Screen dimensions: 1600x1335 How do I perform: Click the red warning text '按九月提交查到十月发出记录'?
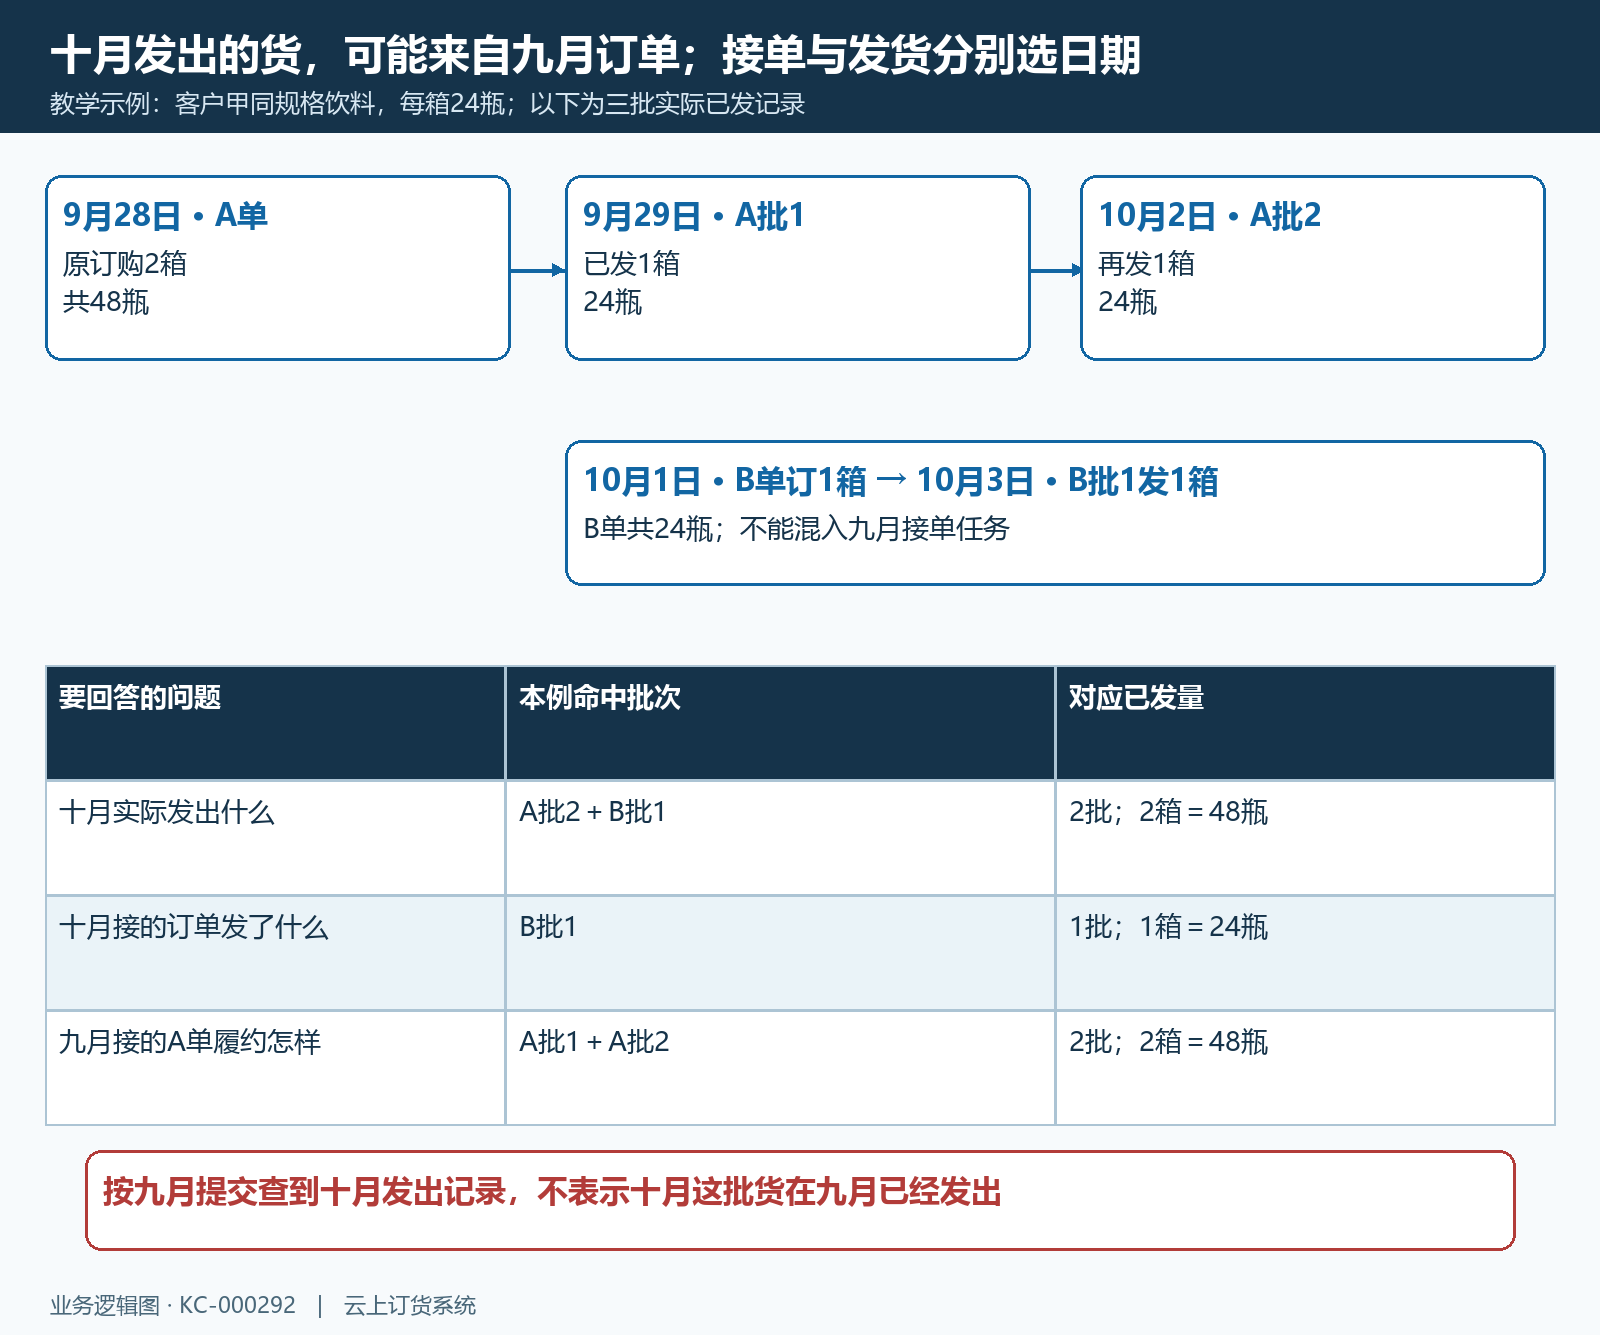(304, 1192)
